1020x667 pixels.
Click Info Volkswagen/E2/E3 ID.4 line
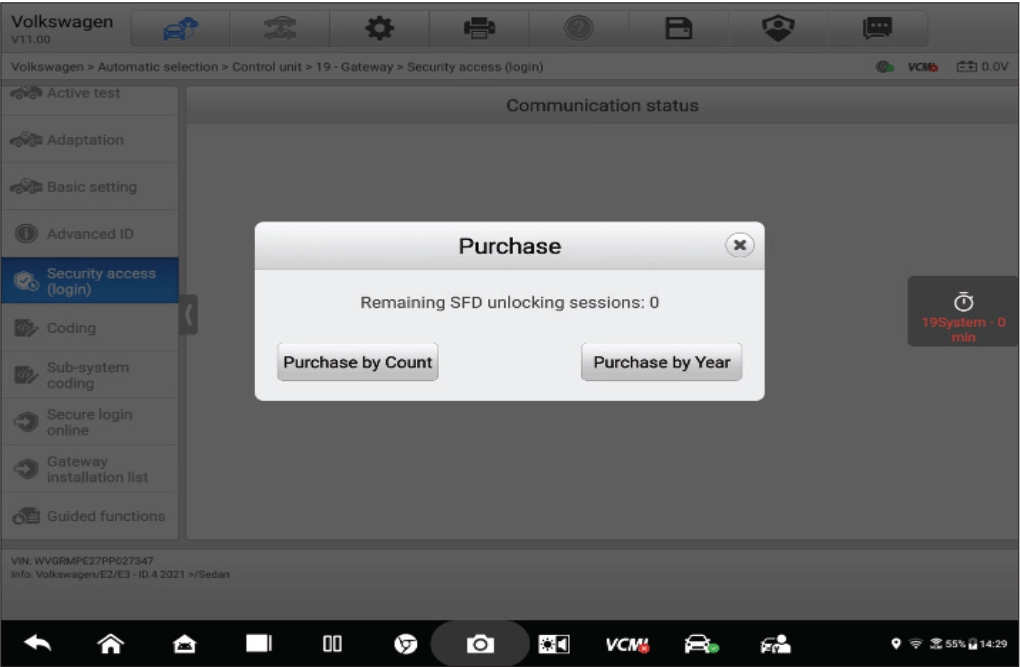click(120, 574)
